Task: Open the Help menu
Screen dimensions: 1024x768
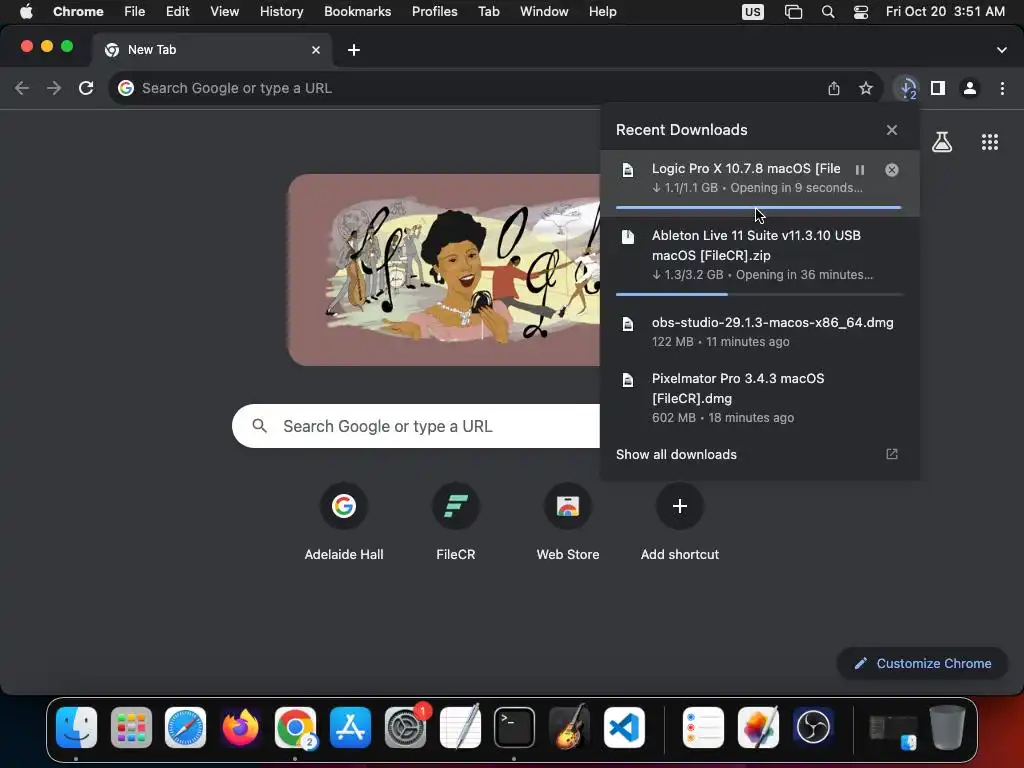Action: 602,12
